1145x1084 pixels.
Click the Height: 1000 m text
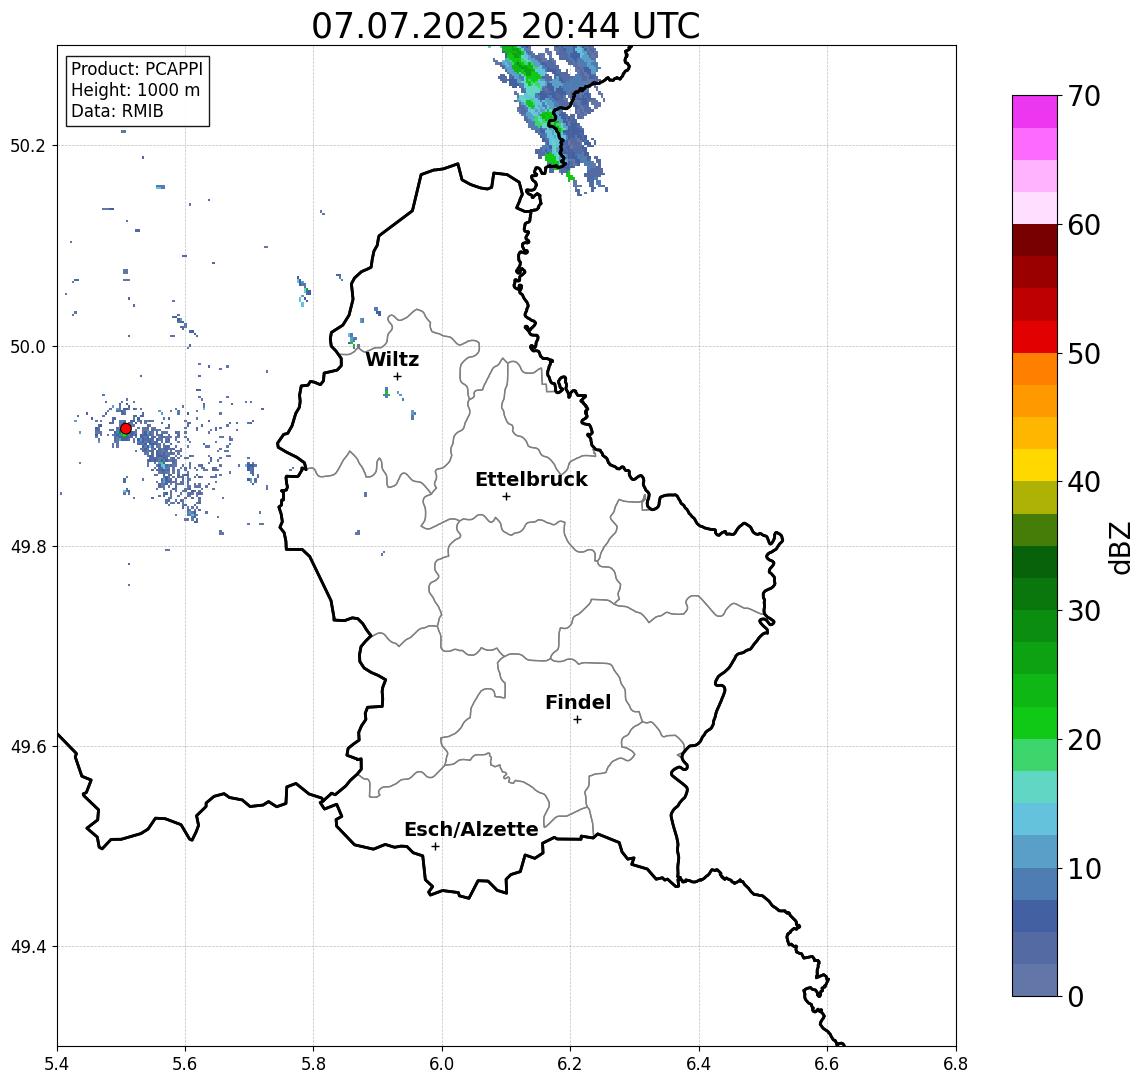pos(135,90)
